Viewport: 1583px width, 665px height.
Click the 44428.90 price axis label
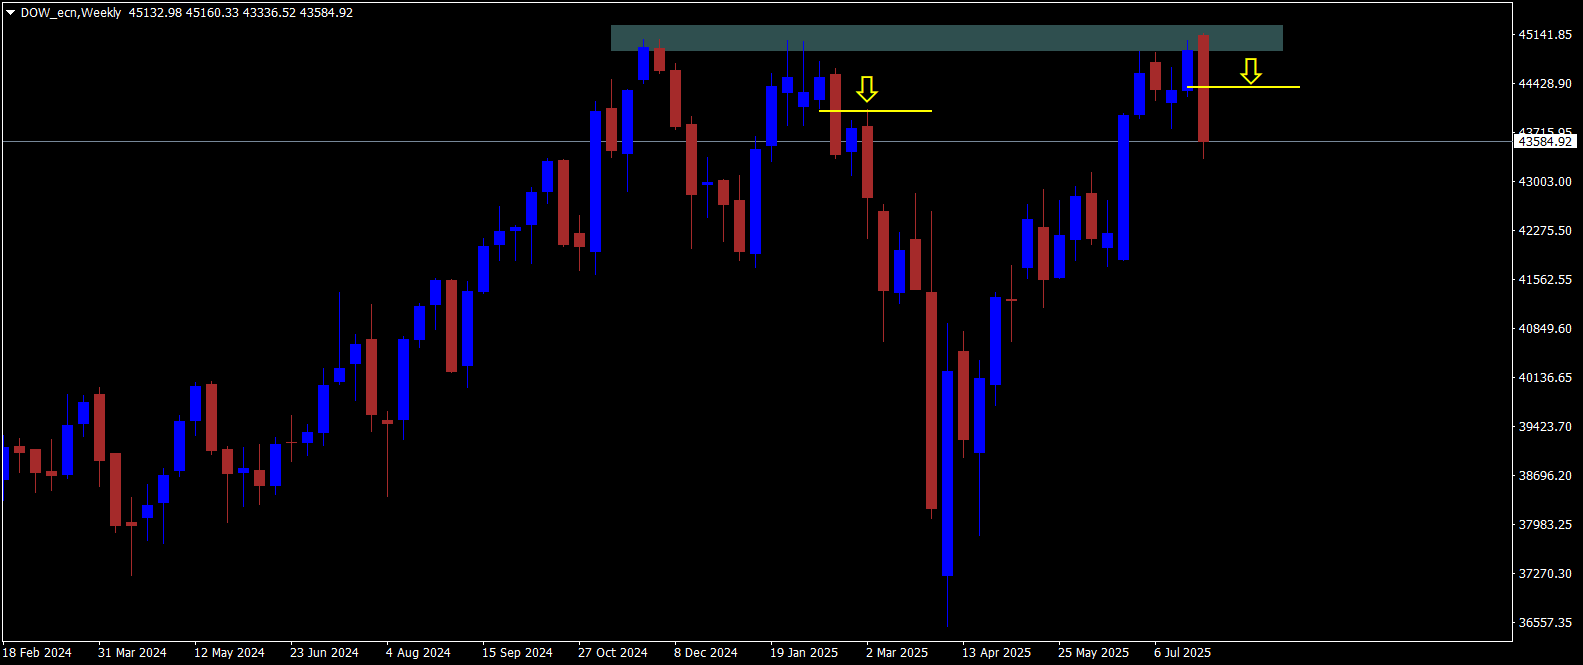point(1545,84)
